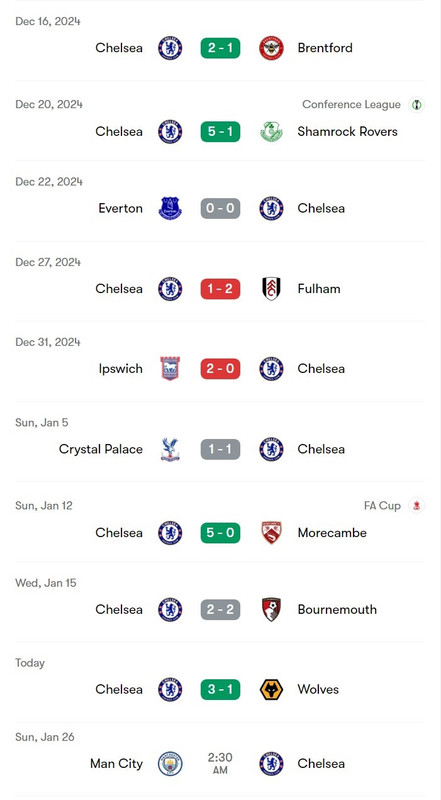Viewport: 441px width, 800px height.
Task: Click the Crystal Palace eagle crest
Action: point(170,449)
